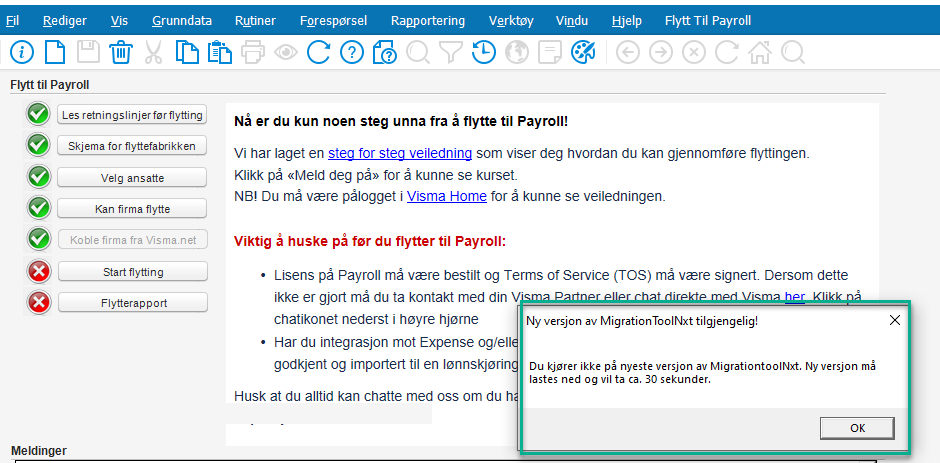
Task: Click the blue refresh arrow icon
Action: [319, 52]
